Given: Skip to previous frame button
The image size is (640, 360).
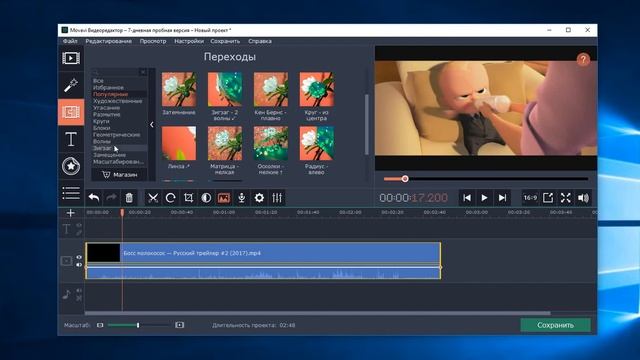Looking at the screenshot, I should click(x=467, y=198).
